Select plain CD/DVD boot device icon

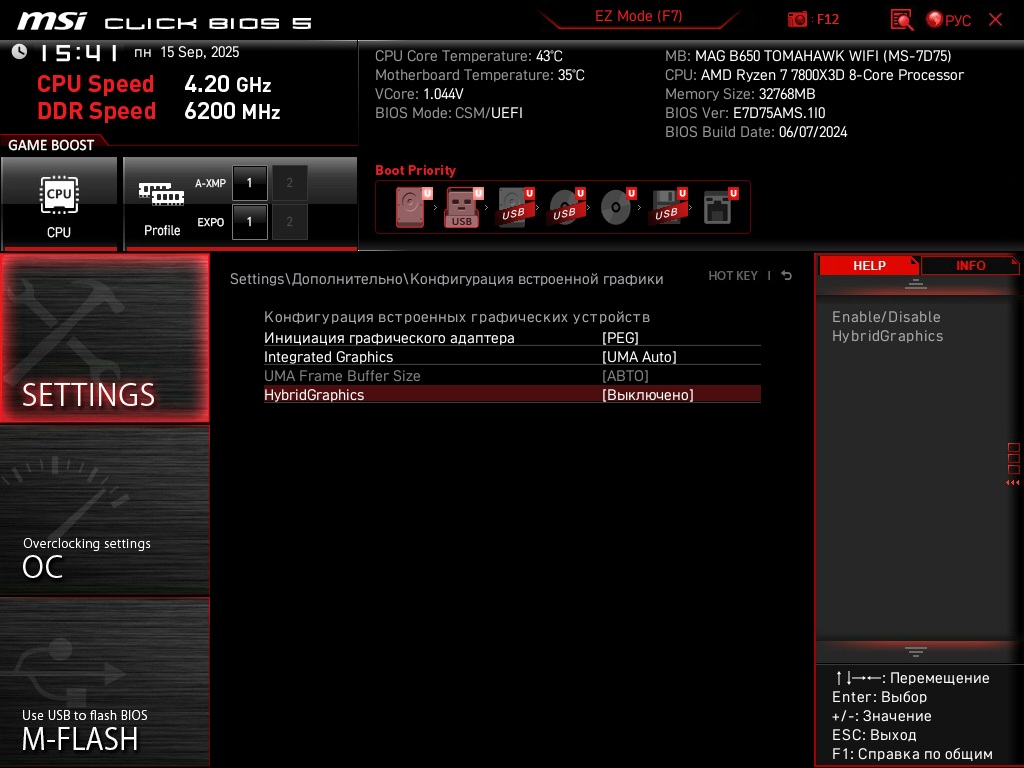[x=616, y=207]
